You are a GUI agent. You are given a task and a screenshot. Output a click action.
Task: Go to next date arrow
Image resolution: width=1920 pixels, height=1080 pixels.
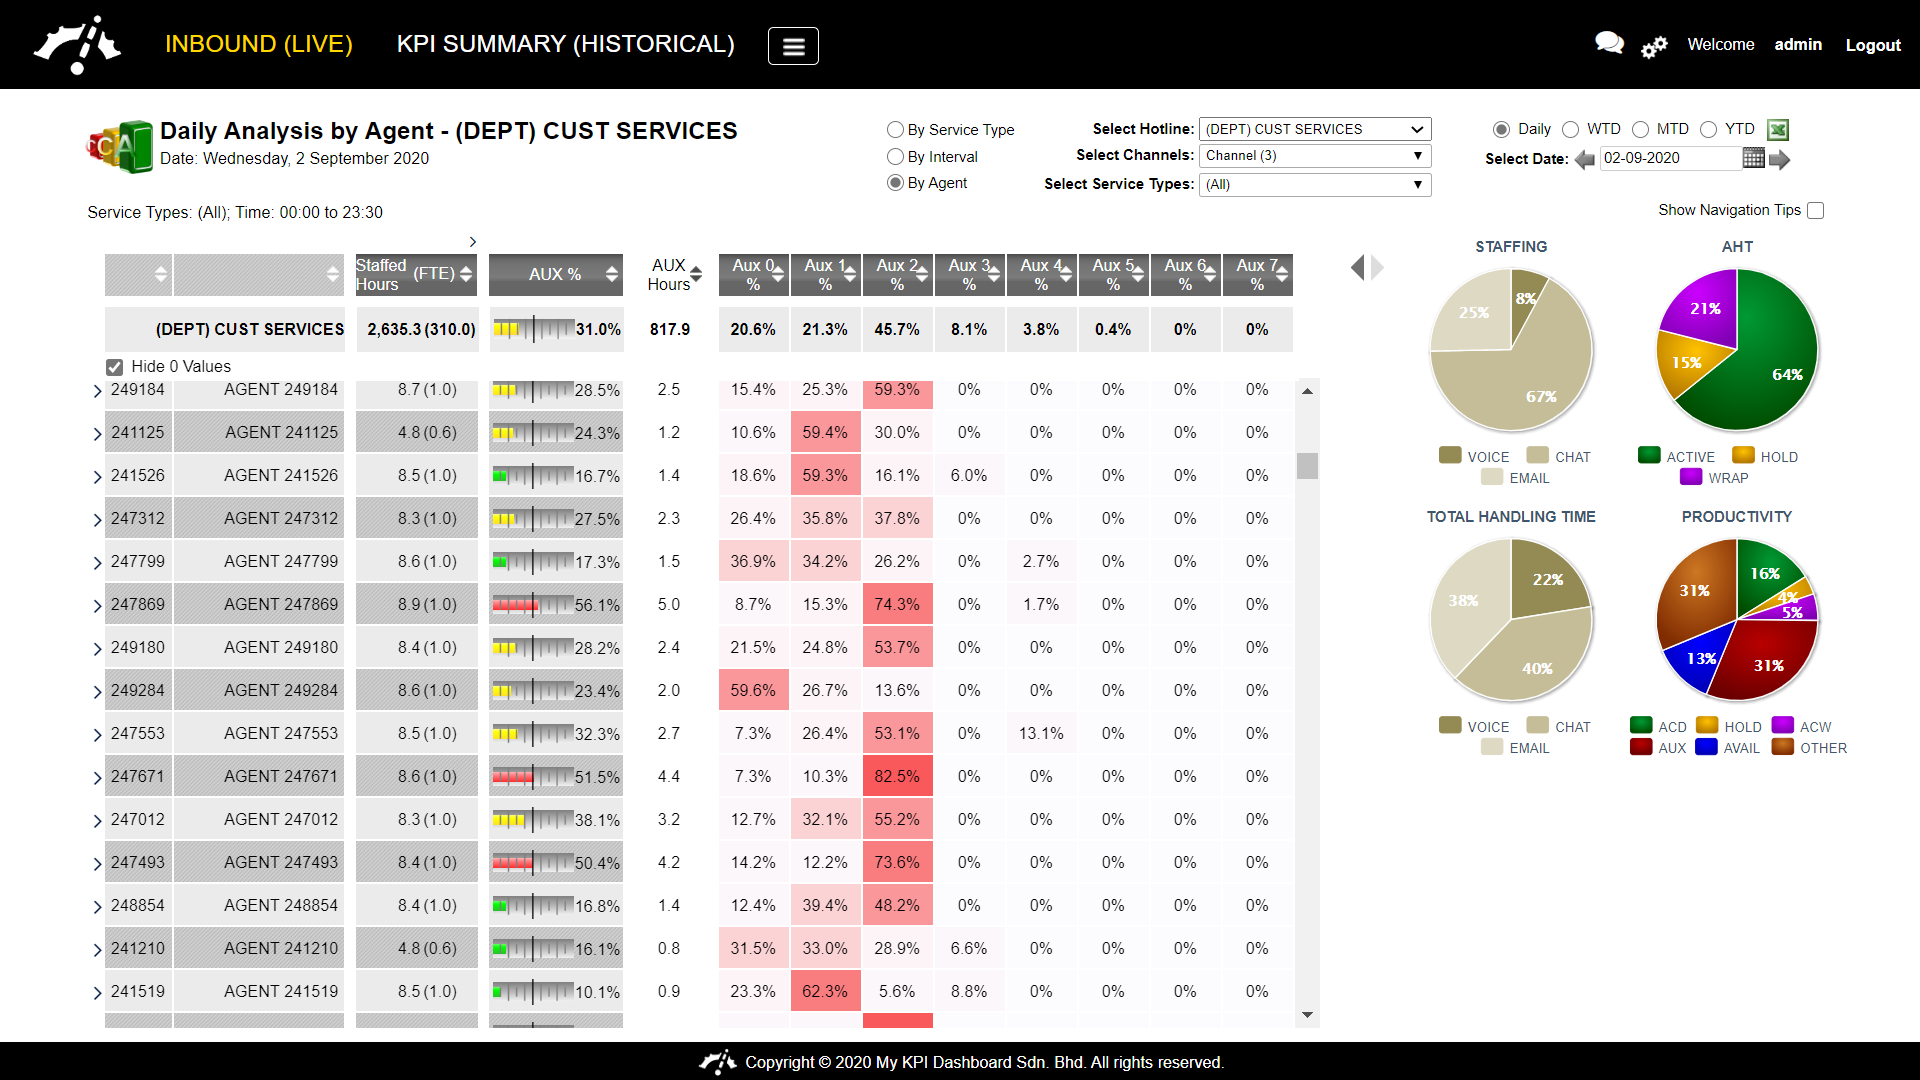(x=1779, y=159)
